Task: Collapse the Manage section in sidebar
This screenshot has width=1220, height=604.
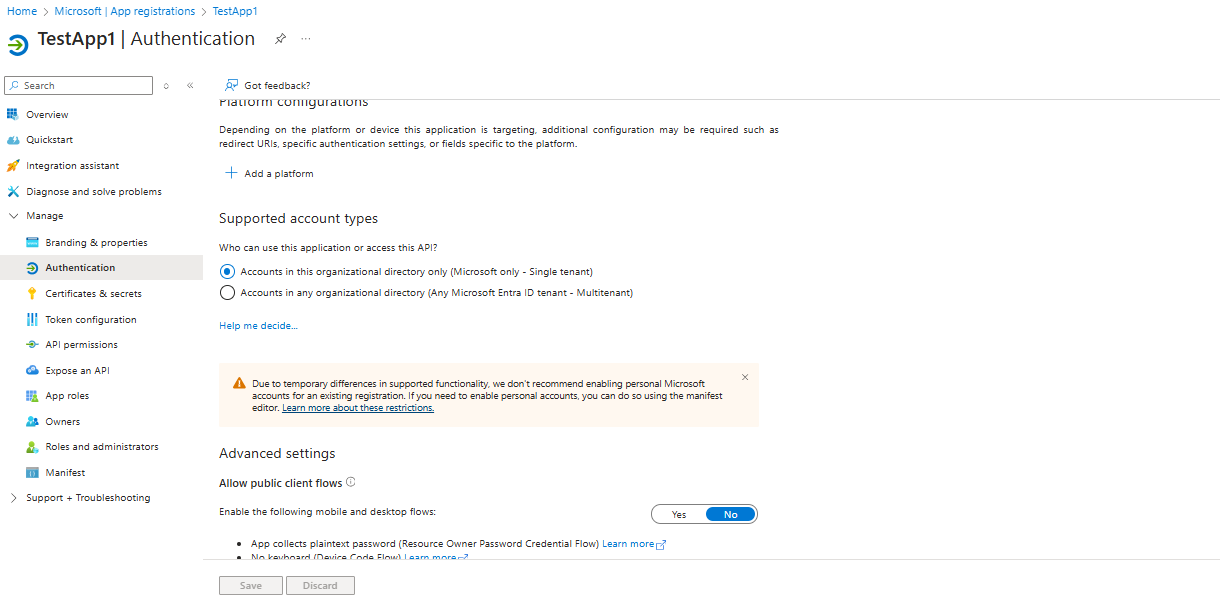Action: [13, 216]
